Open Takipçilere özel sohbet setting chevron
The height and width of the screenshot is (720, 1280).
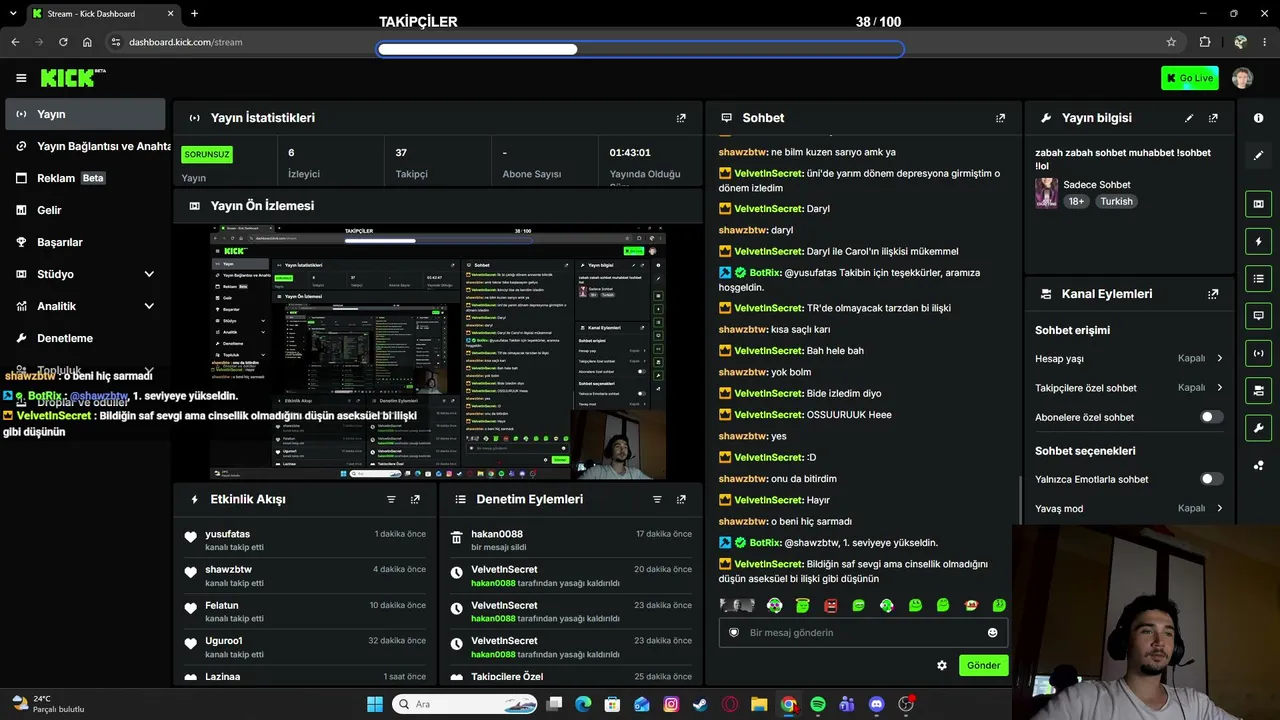pos(1220,387)
